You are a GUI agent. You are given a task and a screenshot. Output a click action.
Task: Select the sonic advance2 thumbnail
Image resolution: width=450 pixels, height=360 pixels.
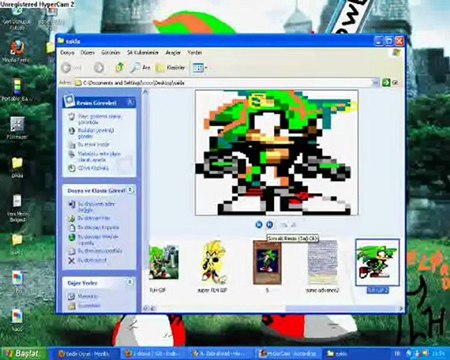322,263
